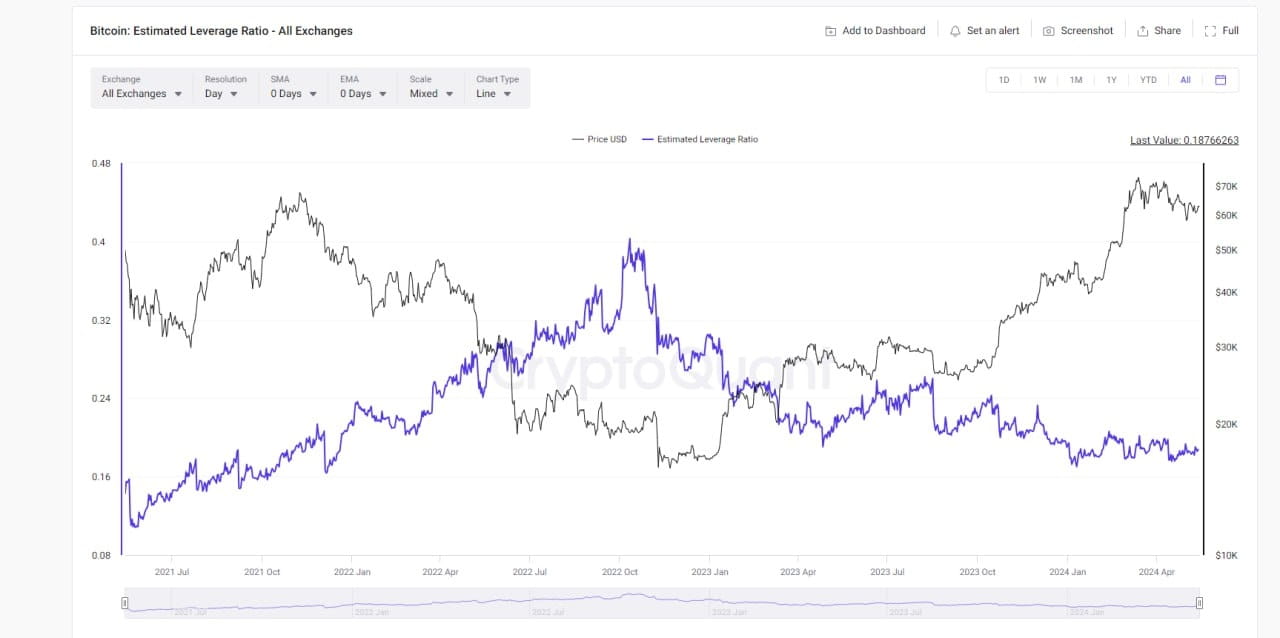Screen dimensions: 1280x638
Task: Click the Add to Dashboard icon
Action: pyautogui.click(x=830, y=31)
